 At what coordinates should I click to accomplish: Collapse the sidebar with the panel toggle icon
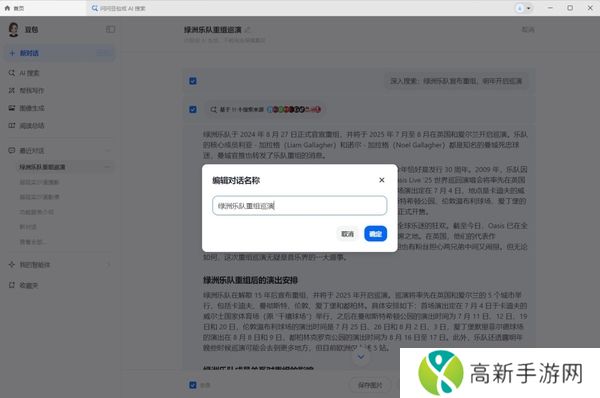coord(110,29)
